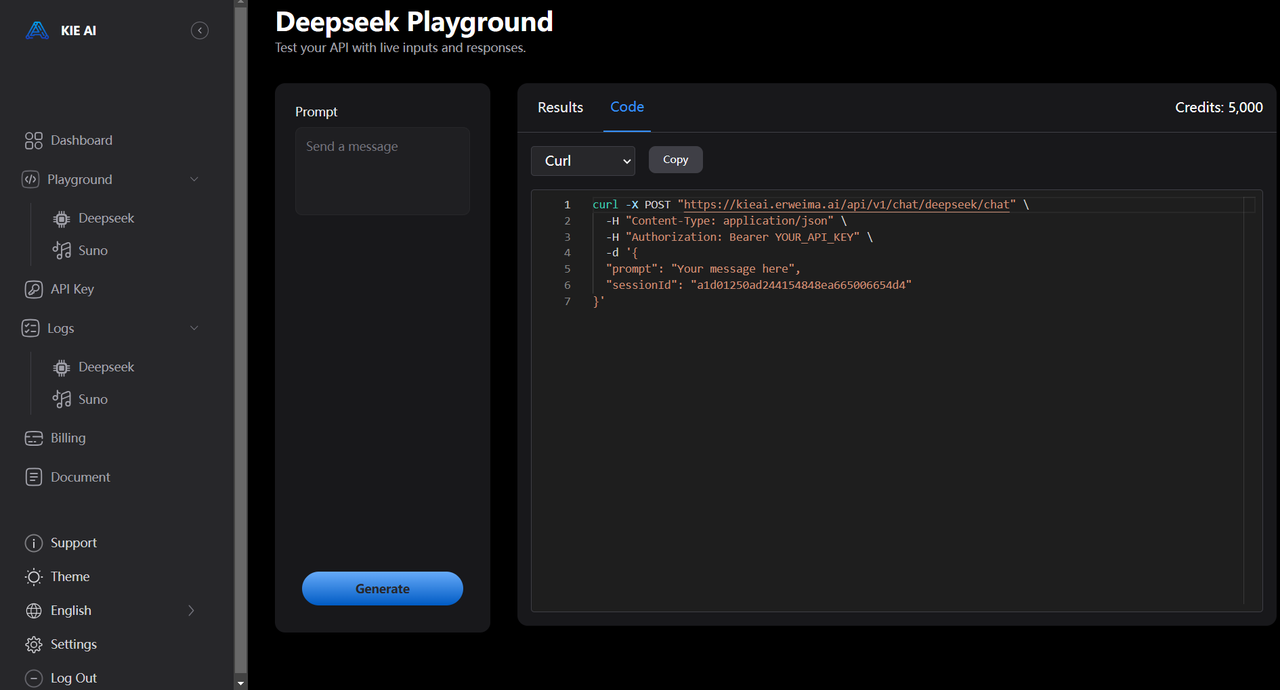1280x690 pixels.
Task: Click the Generate button
Action: point(382,589)
